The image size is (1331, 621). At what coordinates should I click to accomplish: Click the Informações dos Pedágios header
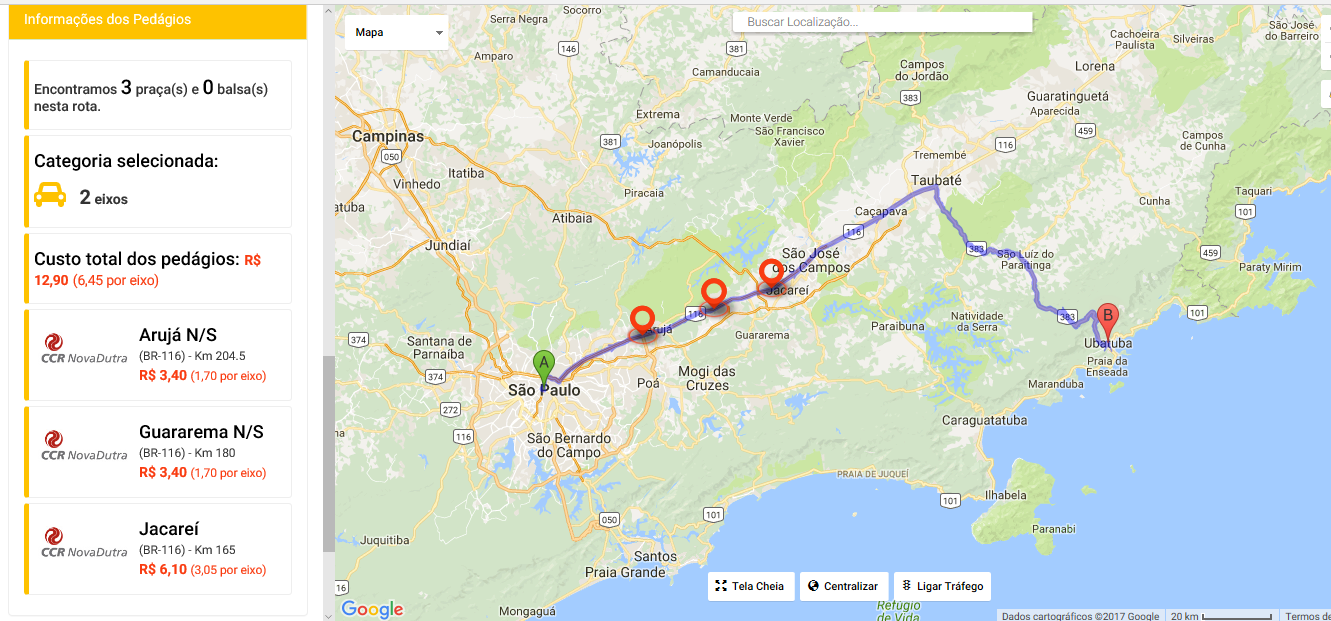click(157, 20)
